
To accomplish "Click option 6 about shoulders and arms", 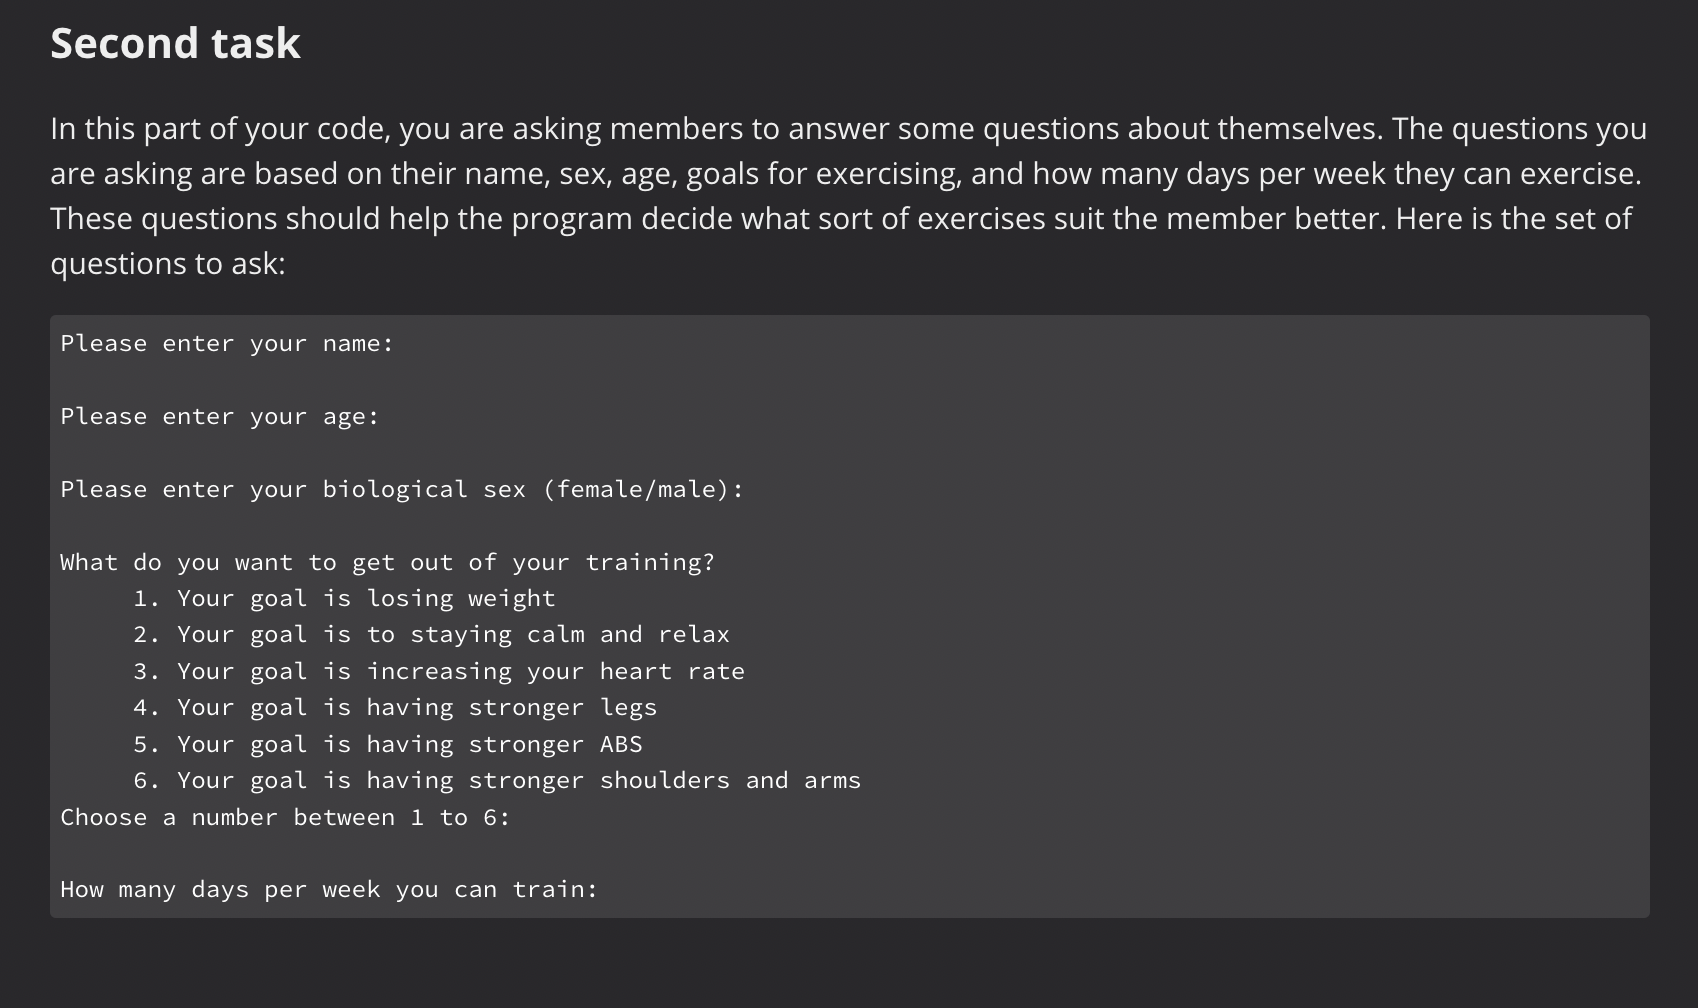I will click(x=497, y=781).
